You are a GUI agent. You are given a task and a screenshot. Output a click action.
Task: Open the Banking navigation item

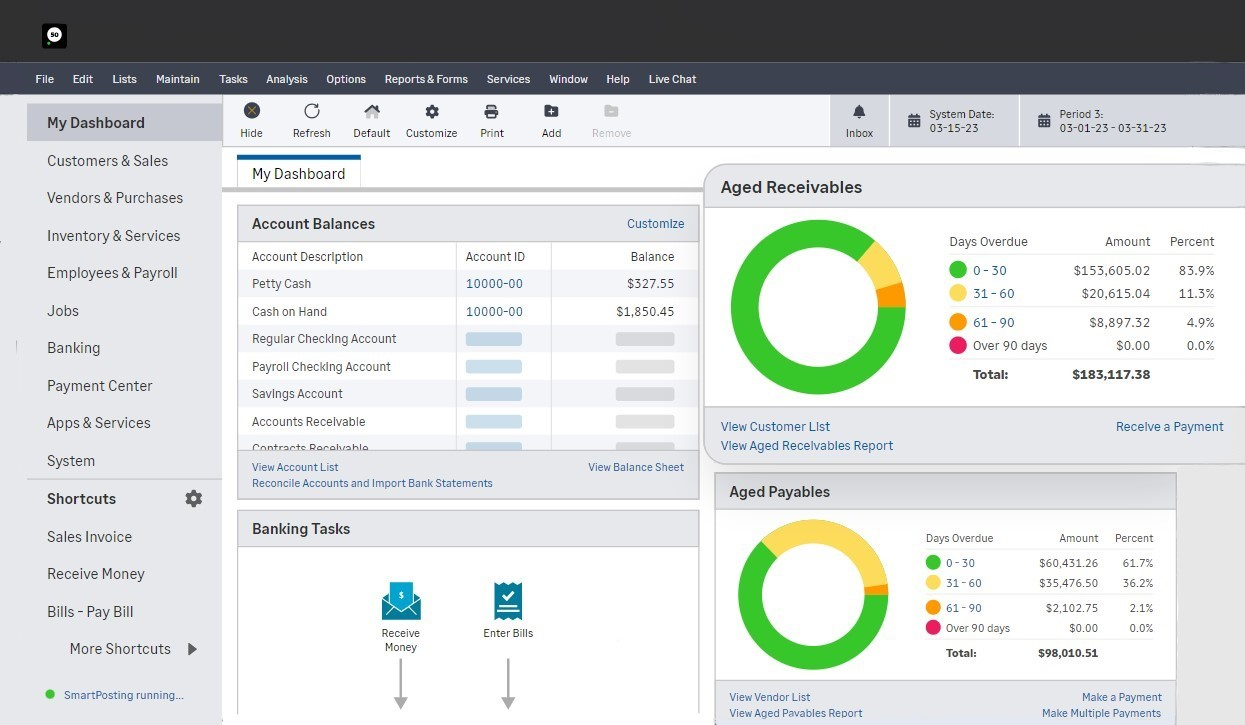tap(73, 348)
